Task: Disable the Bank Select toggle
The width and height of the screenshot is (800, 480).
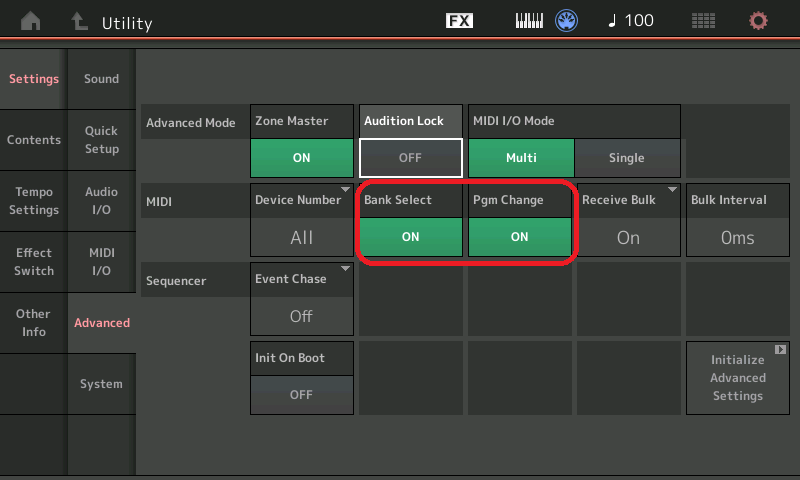Action: tap(410, 237)
